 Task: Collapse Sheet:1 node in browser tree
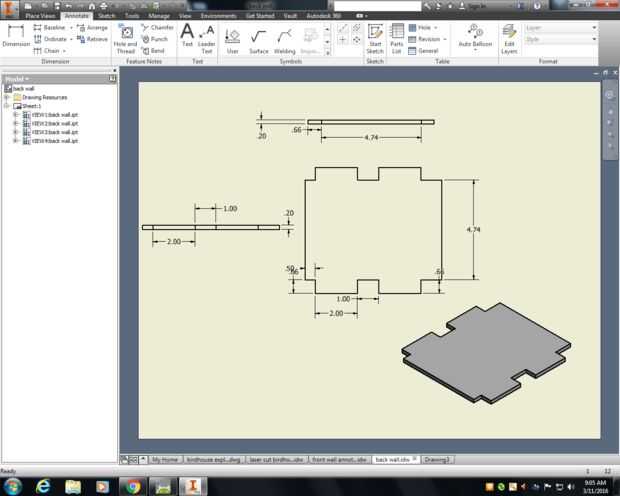(x=6, y=106)
